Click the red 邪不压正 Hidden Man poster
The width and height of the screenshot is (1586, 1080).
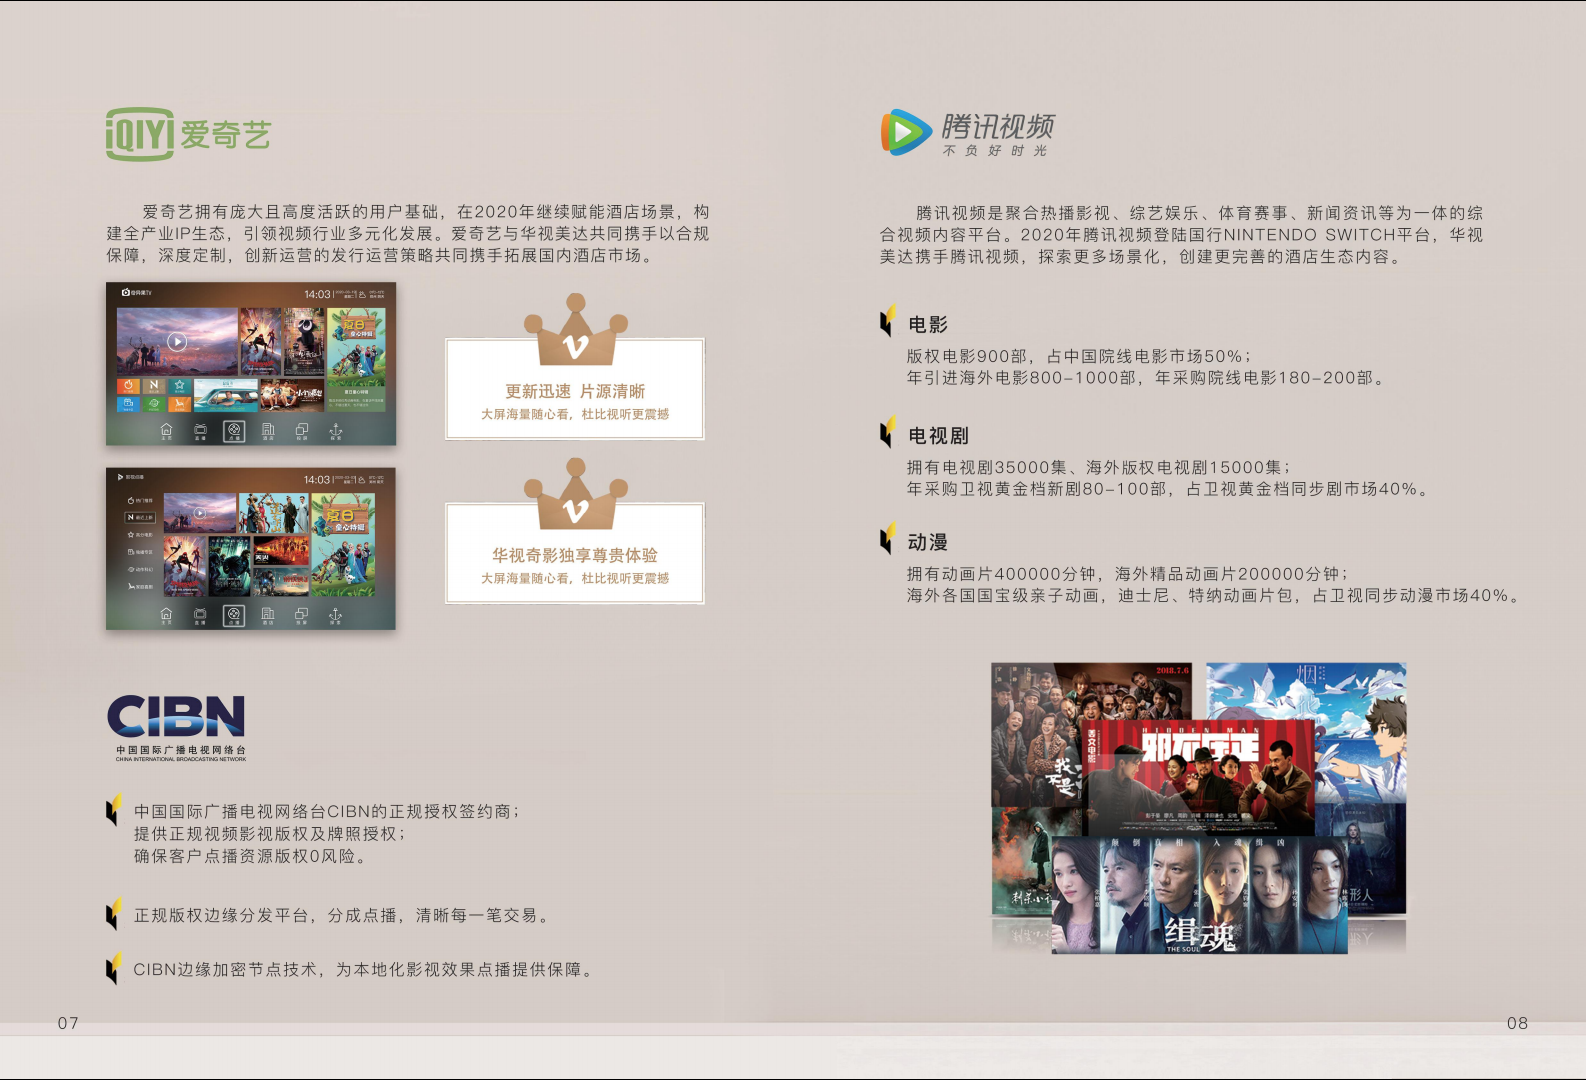point(1200,777)
